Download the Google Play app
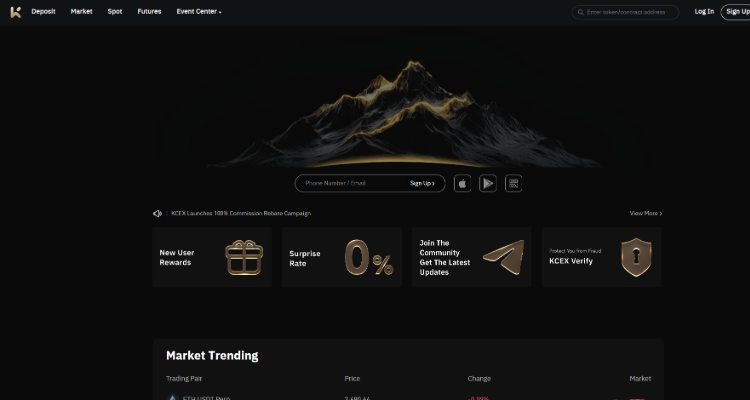 click(488, 183)
